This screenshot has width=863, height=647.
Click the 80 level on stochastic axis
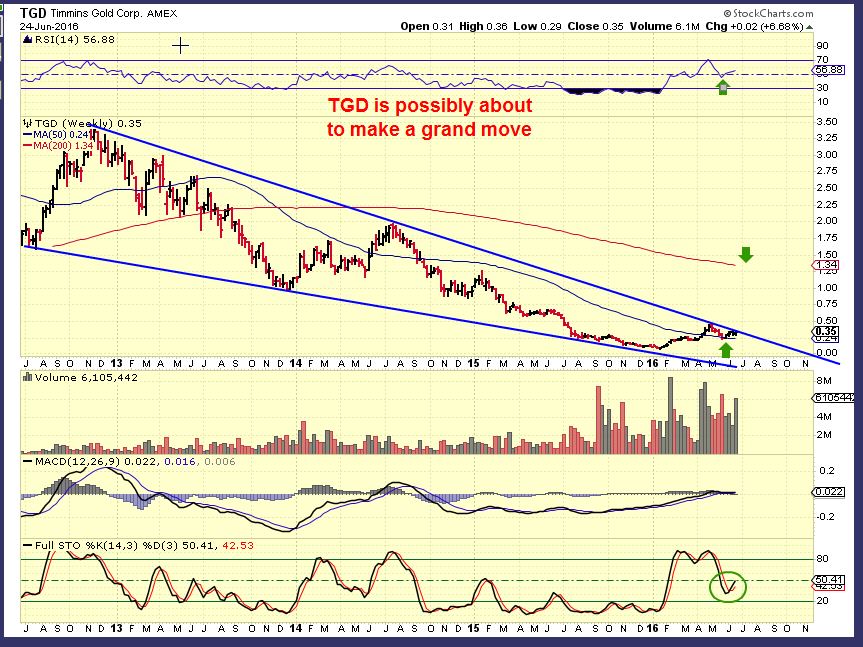pos(822,559)
